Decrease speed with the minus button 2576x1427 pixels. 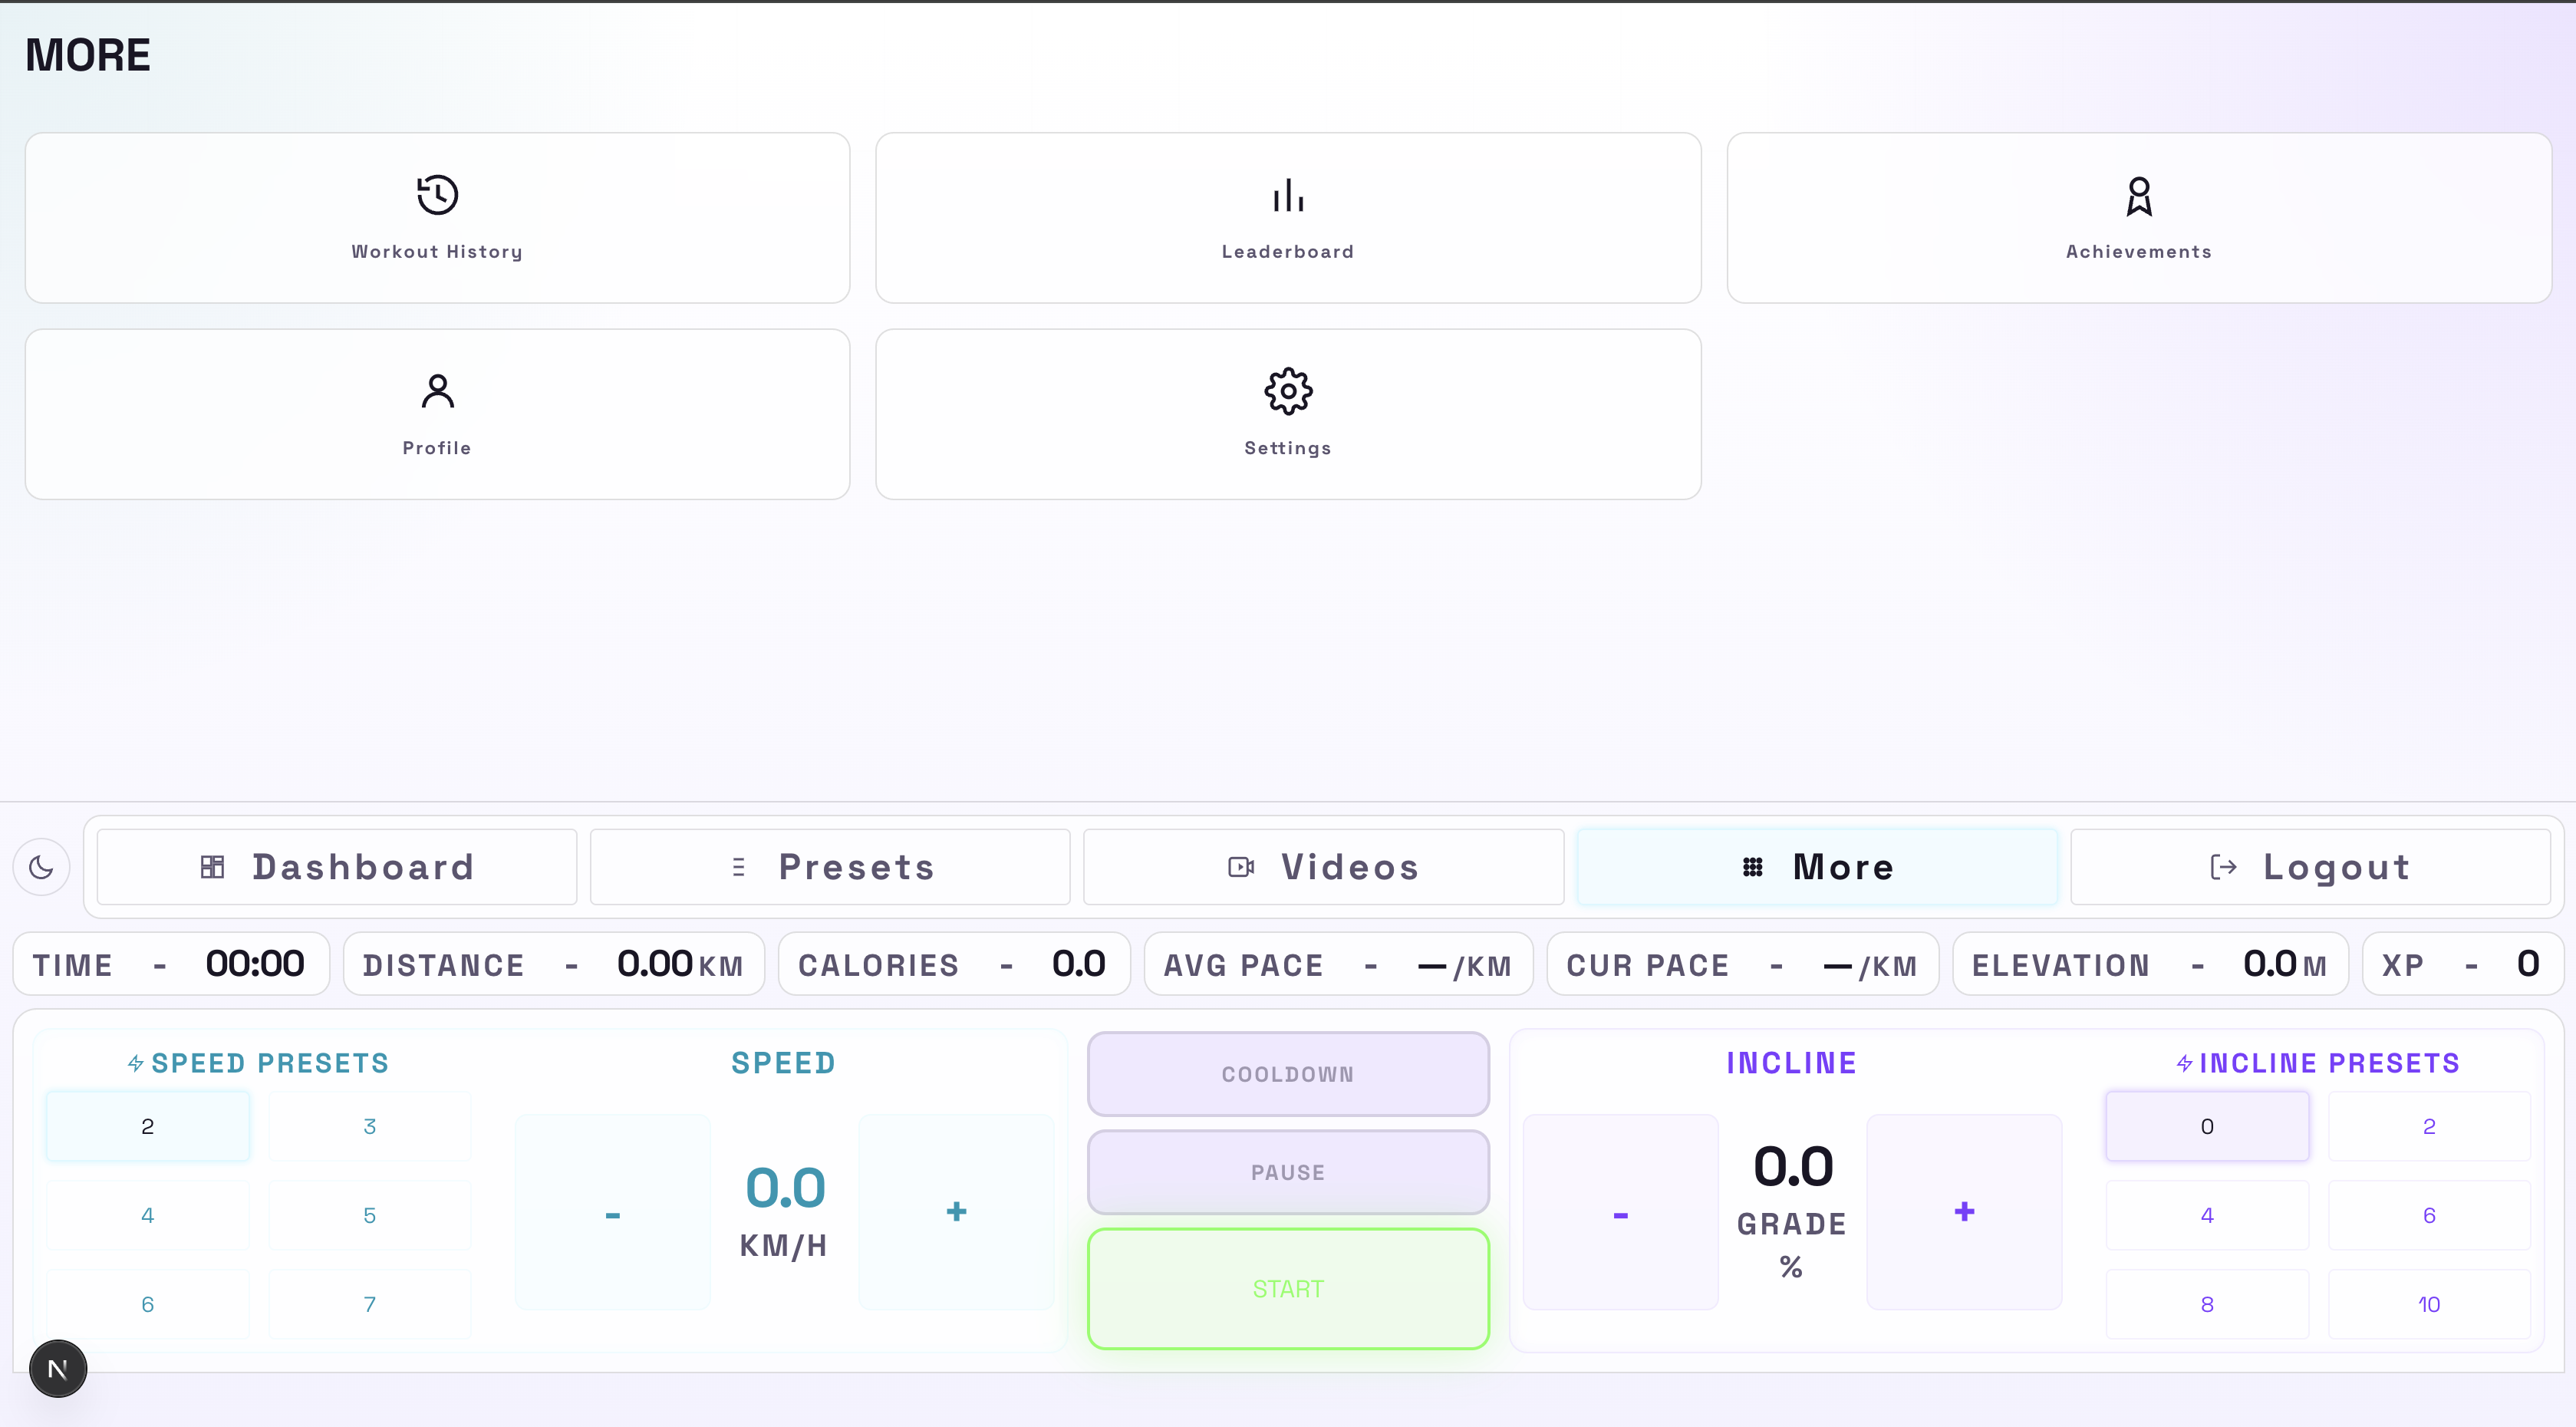click(x=613, y=1212)
